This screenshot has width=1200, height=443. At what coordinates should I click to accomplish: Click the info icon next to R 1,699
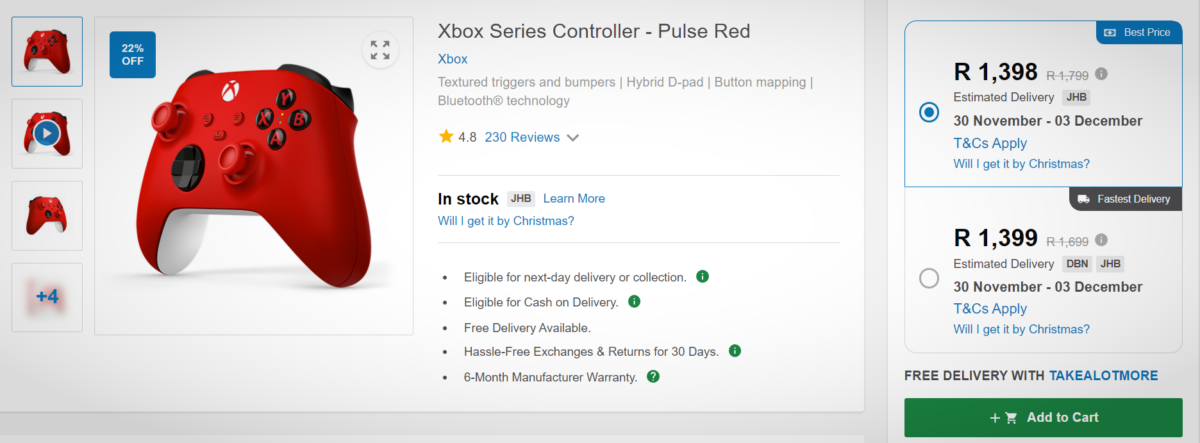1101,240
